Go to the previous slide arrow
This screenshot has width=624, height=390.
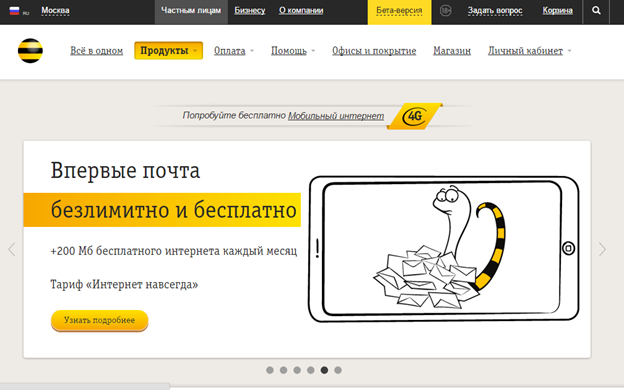point(12,249)
